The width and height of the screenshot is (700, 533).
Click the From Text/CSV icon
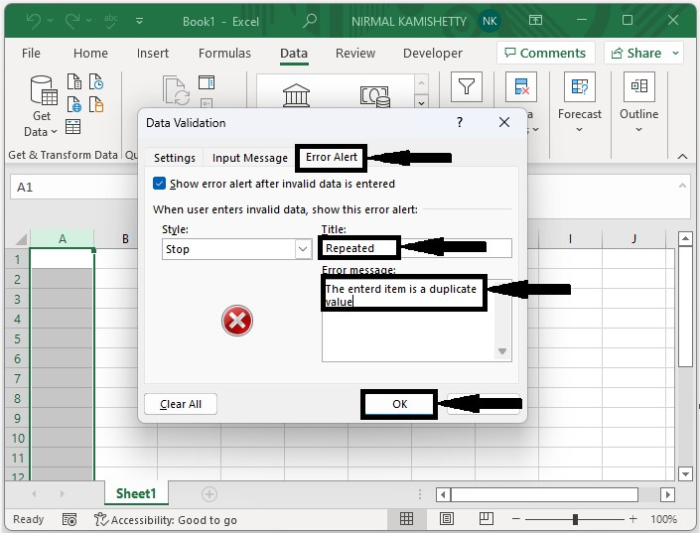point(74,82)
